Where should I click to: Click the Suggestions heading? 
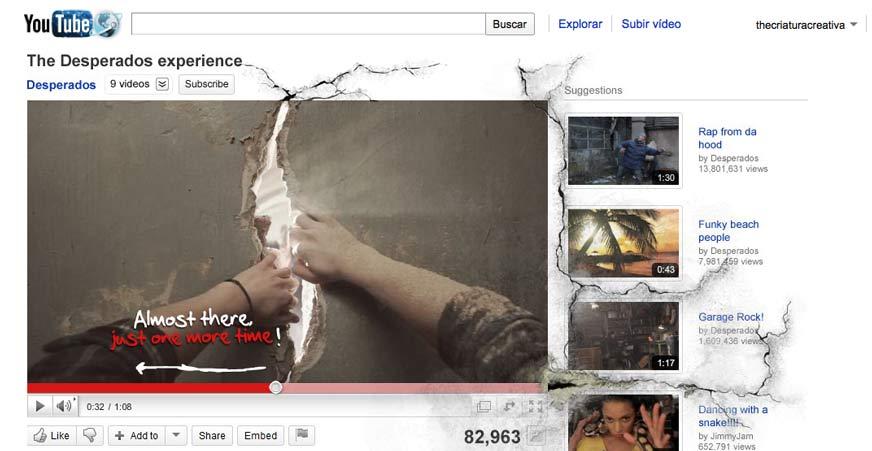click(593, 90)
